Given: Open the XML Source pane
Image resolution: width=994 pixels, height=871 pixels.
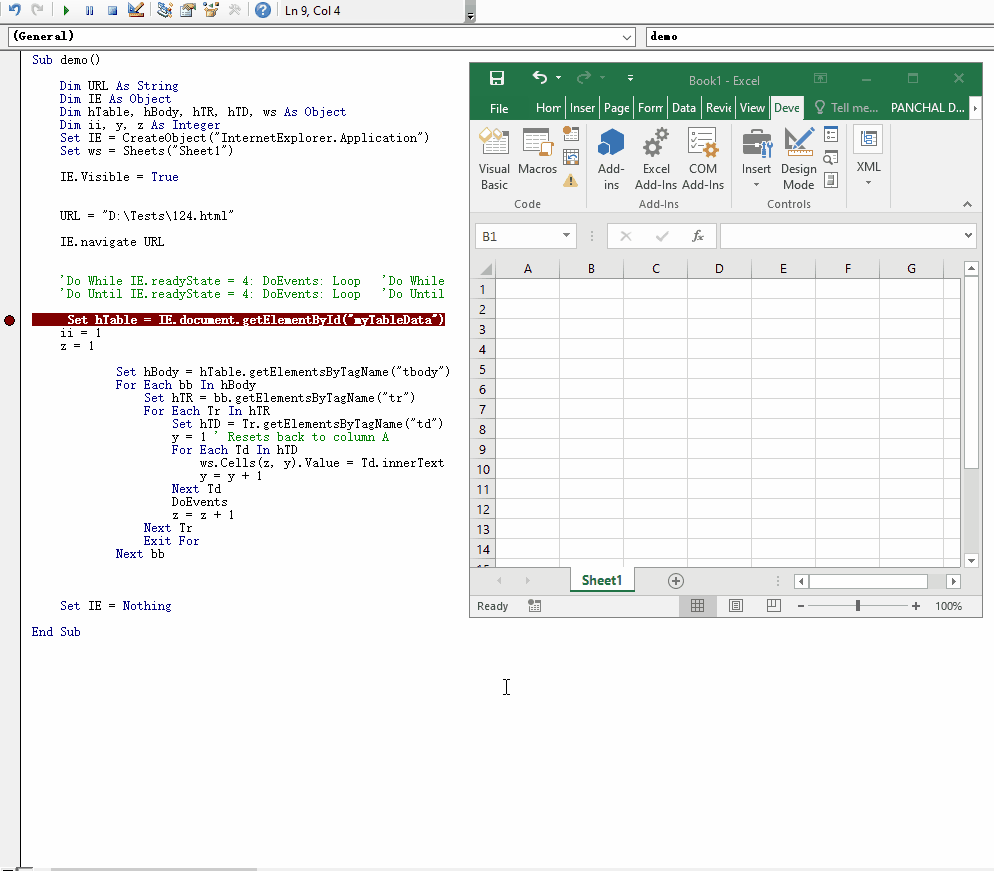Looking at the screenshot, I should pos(867,150).
